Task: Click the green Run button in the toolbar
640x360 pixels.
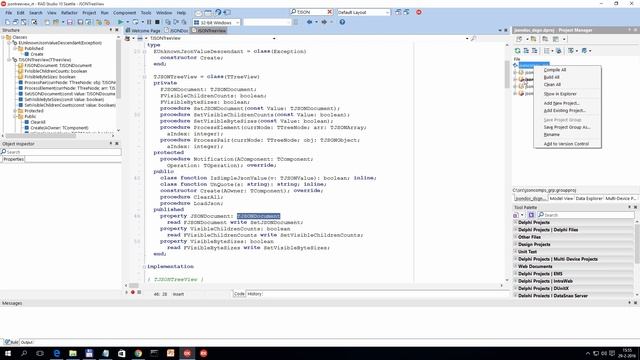Action: 120,22
